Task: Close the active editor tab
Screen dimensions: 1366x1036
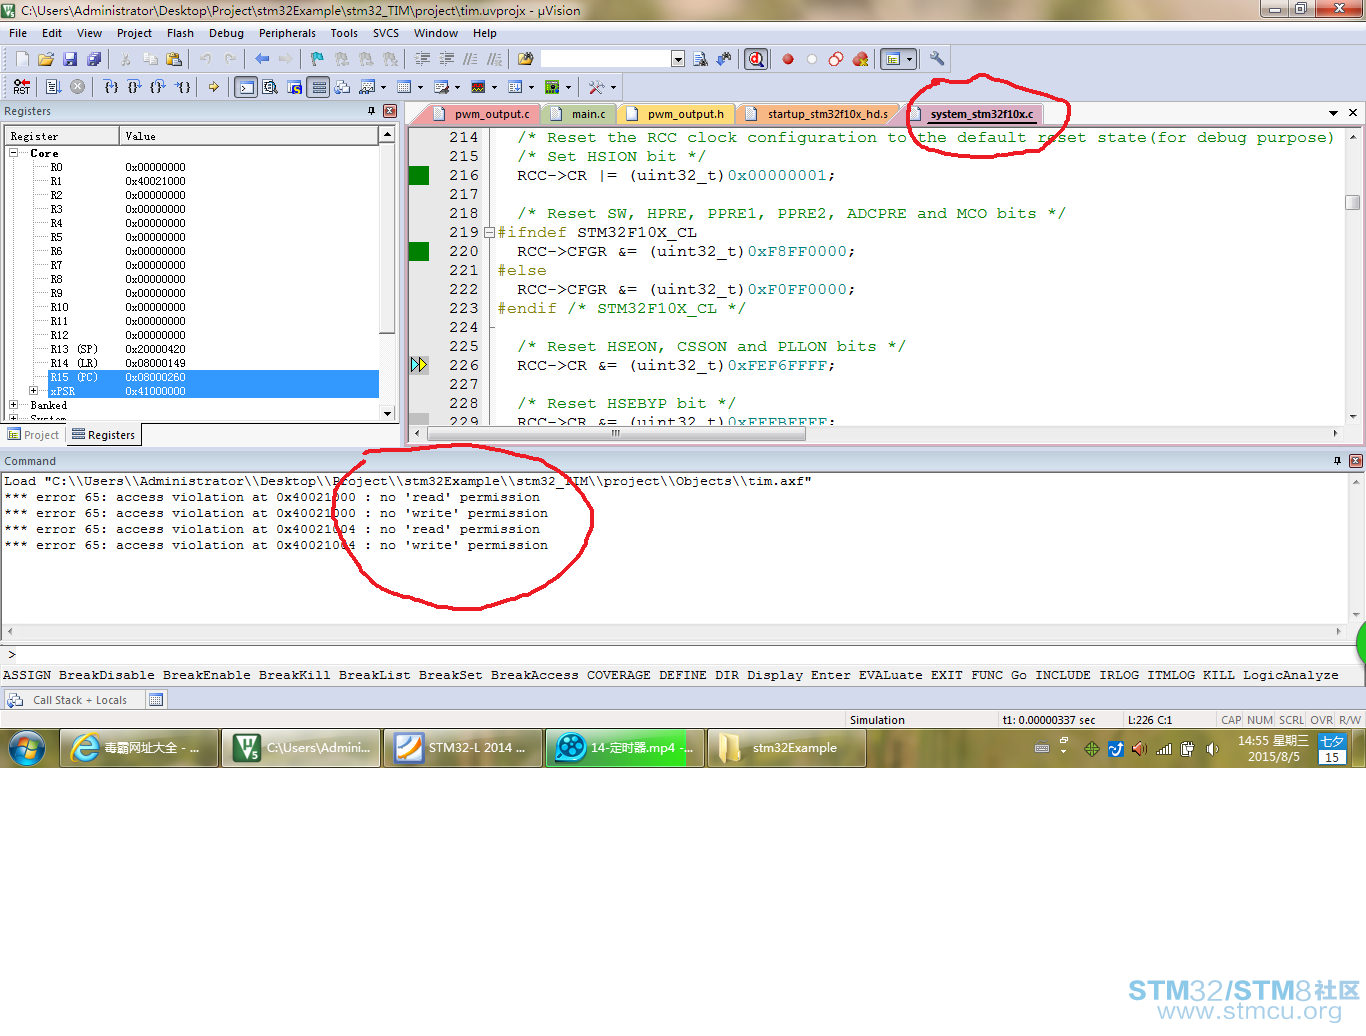Action: (1353, 113)
